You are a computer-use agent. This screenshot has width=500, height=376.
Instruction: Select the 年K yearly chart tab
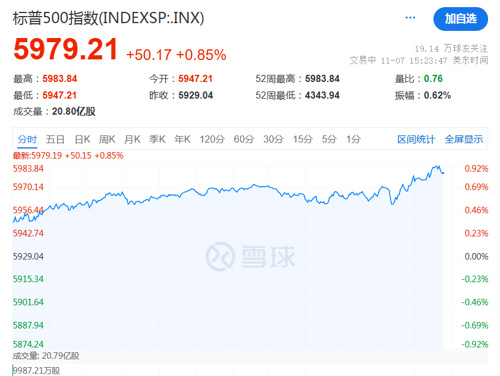point(182,139)
